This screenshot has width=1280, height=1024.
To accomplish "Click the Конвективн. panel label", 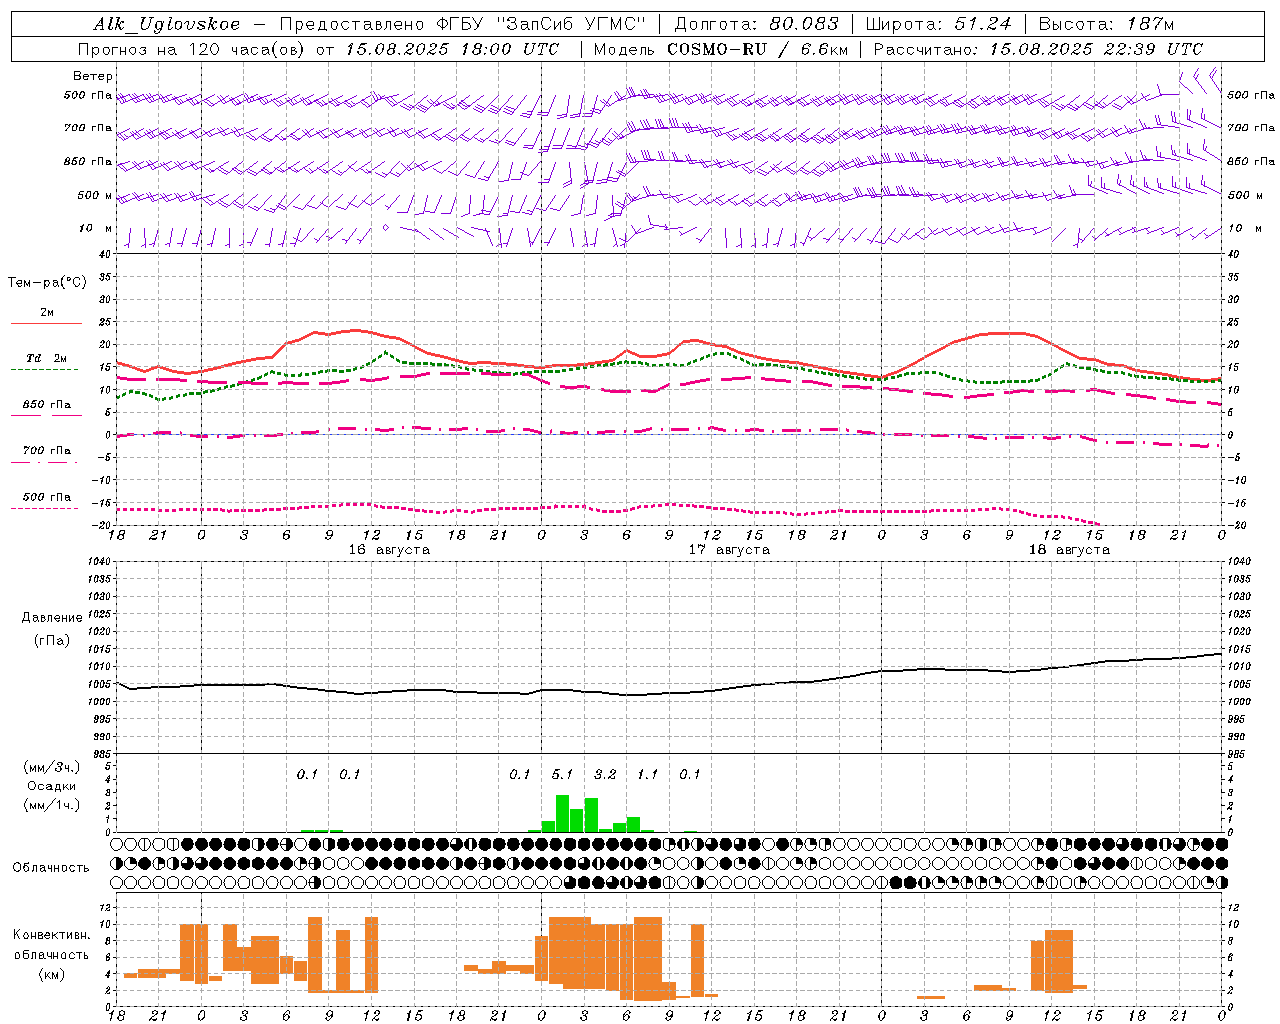I will tap(51, 935).
